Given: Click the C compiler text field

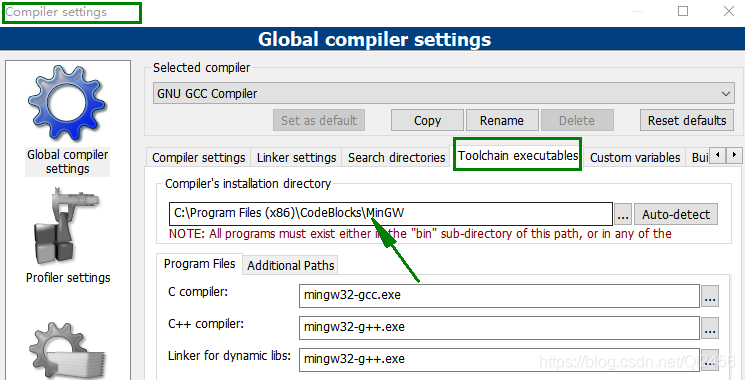Looking at the screenshot, I should 499,296.
